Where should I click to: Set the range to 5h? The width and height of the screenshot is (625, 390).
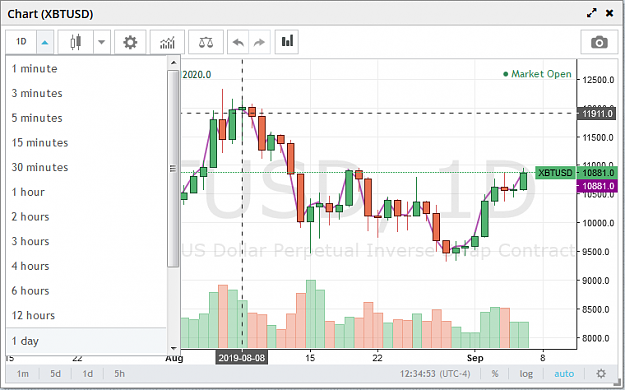(119, 374)
